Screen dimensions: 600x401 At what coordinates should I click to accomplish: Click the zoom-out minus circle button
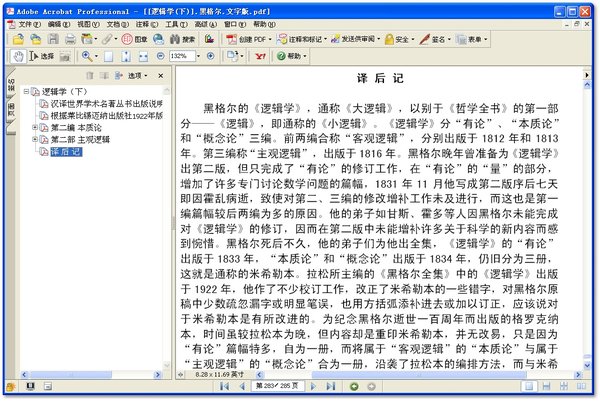[160, 56]
